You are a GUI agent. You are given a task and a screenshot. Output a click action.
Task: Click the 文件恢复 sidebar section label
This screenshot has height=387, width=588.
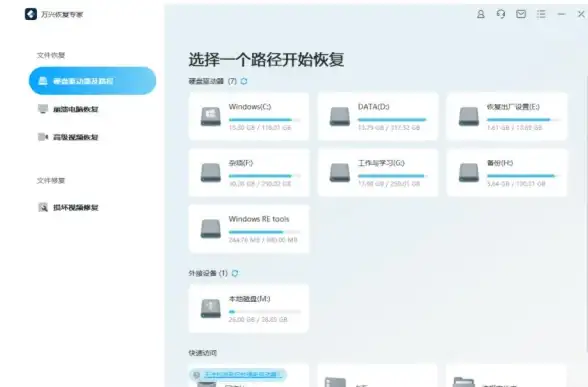click(x=51, y=55)
